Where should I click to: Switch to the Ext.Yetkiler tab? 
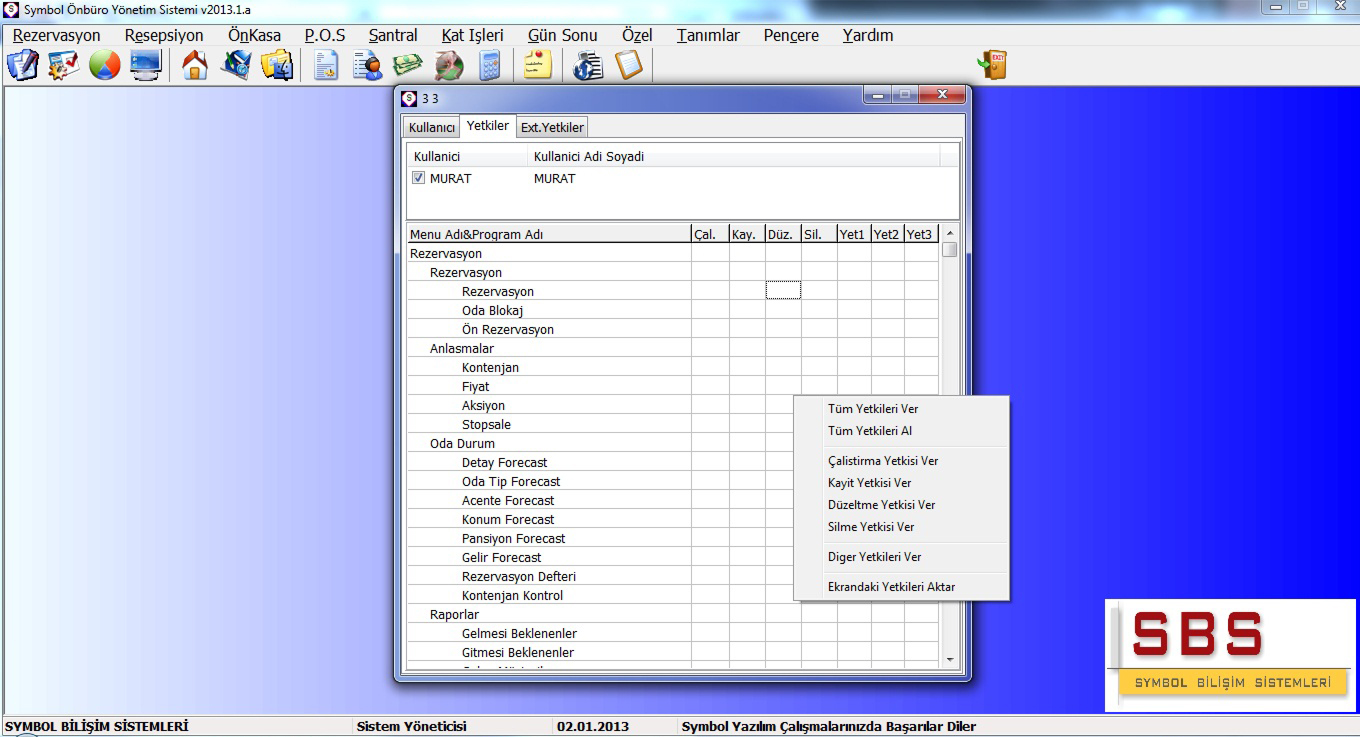pos(552,128)
